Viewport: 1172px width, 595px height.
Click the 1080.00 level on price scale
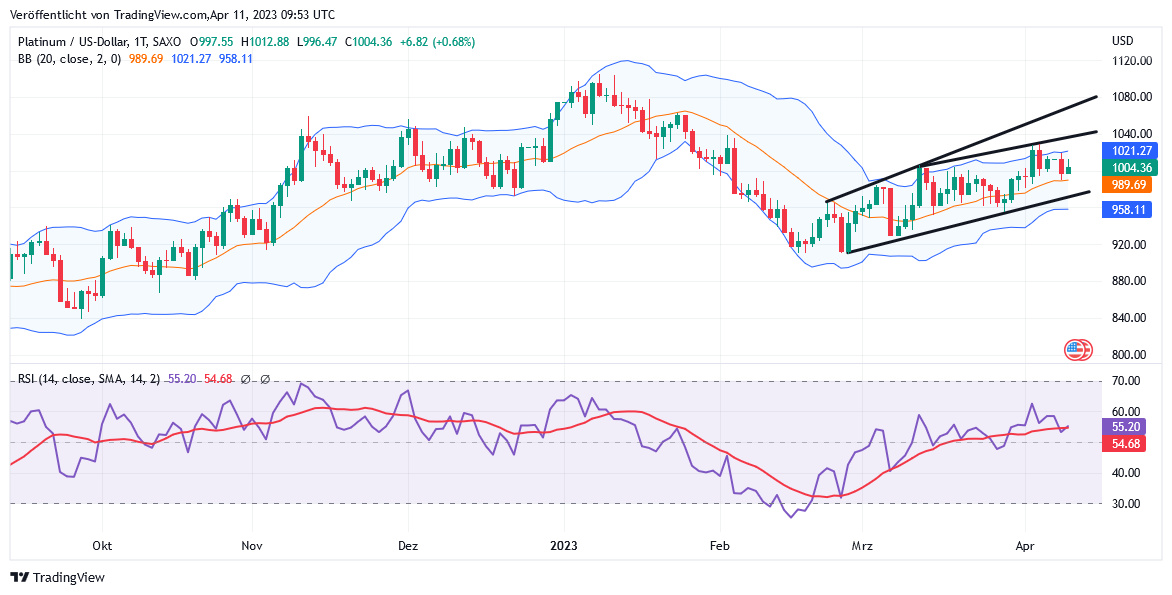point(1132,97)
